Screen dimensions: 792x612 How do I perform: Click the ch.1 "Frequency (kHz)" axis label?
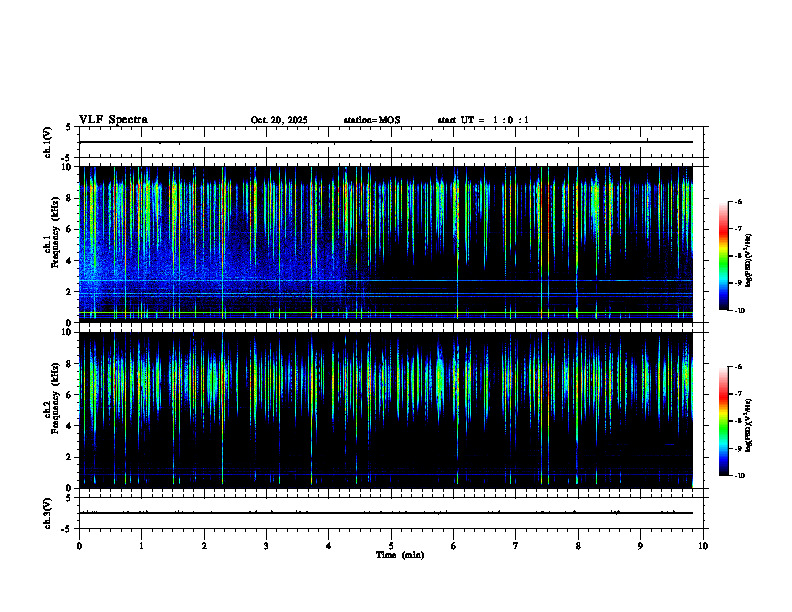pyautogui.click(x=55, y=232)
